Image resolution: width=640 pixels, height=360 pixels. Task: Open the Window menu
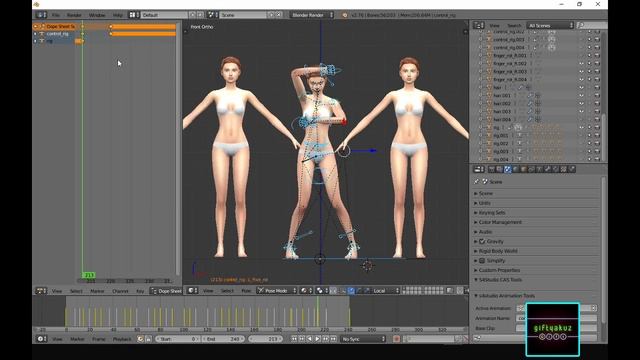pos(97,15)
